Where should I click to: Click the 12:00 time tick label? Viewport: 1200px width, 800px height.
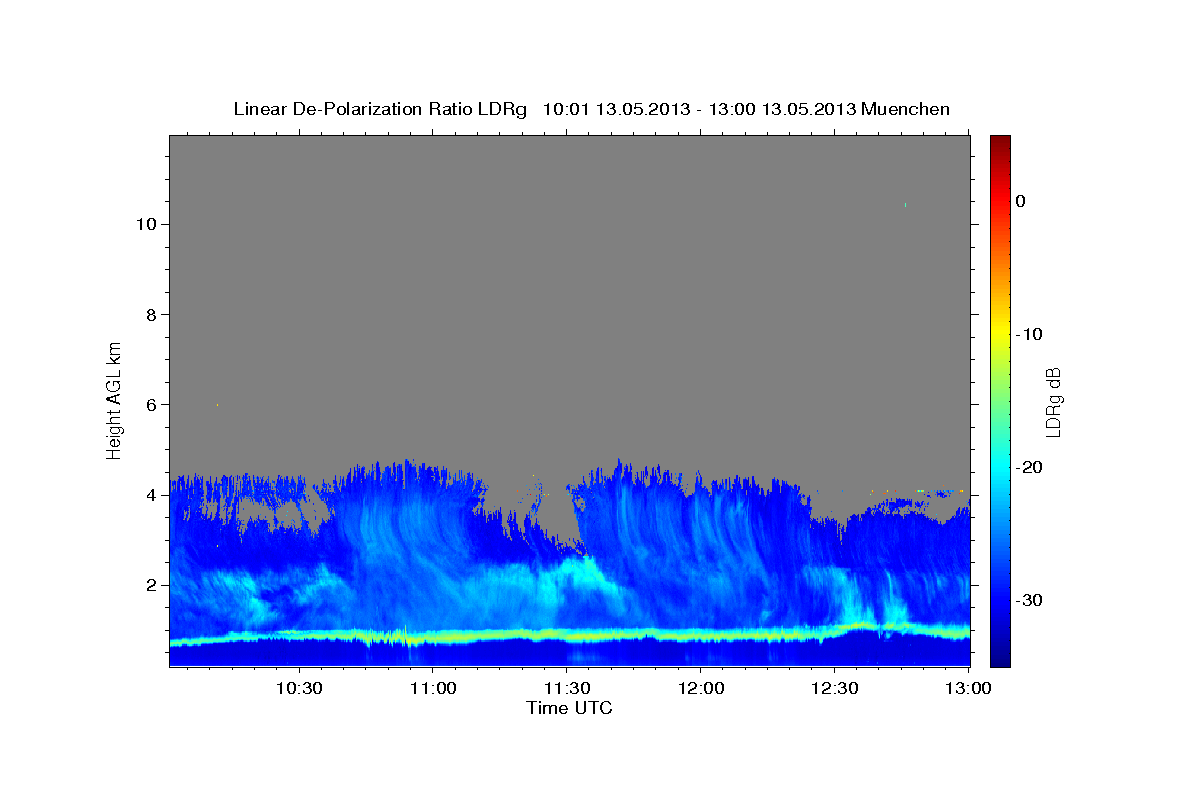pos(700,689)
